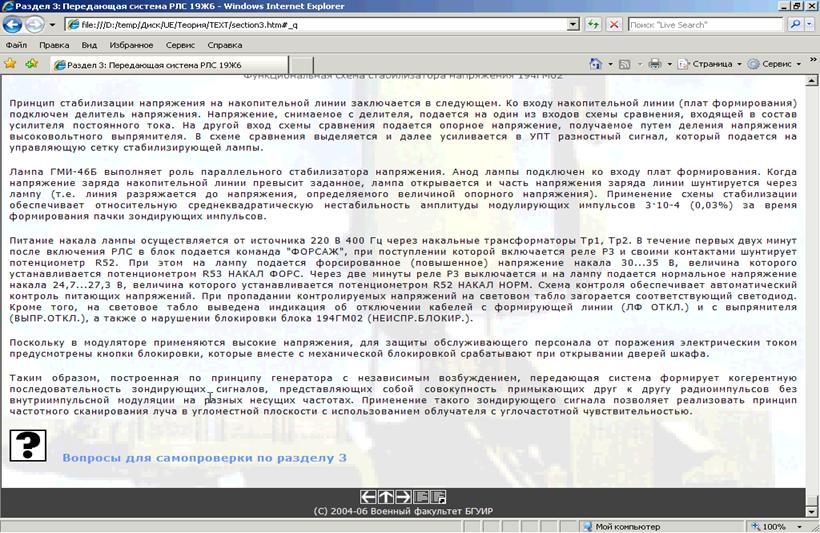
Task: Click the right arrow navigation icon at page bottom
Action: 404,496
